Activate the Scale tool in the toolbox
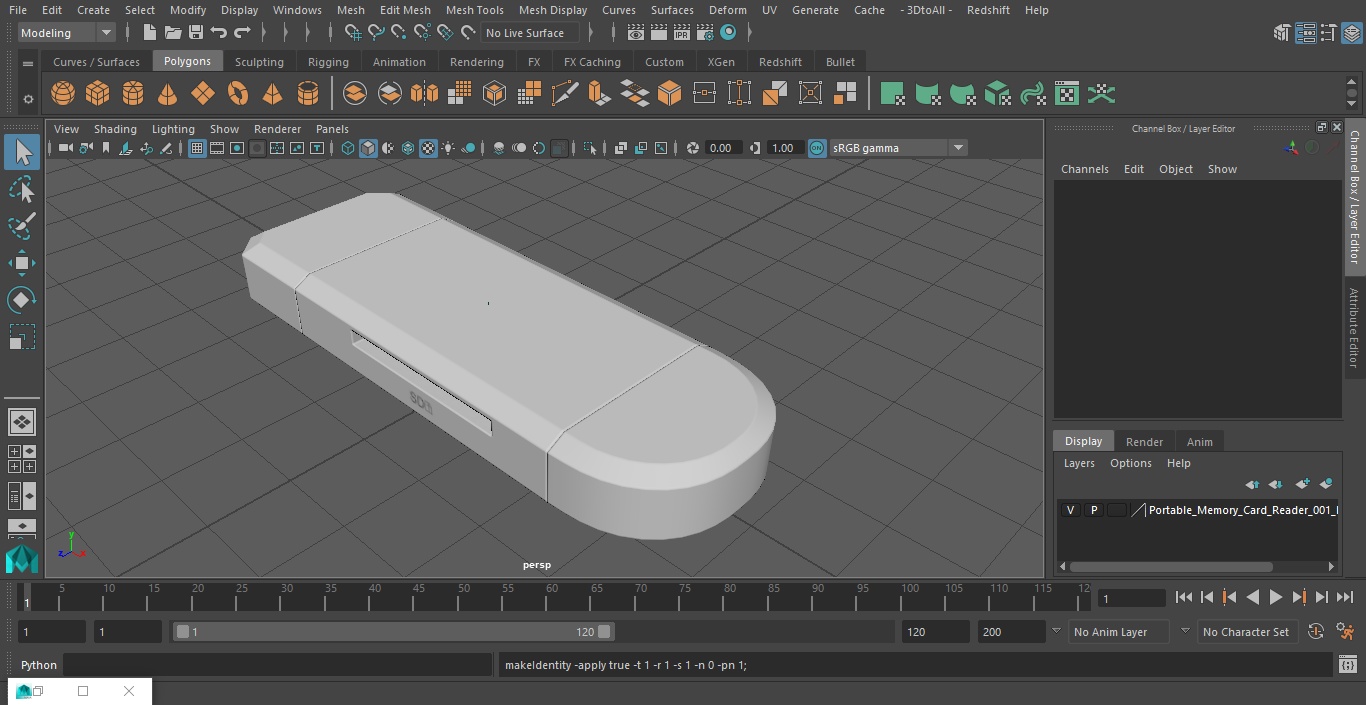Image resolution: width=1366 pixels, height=705 pixels. (x=22, y=337)
